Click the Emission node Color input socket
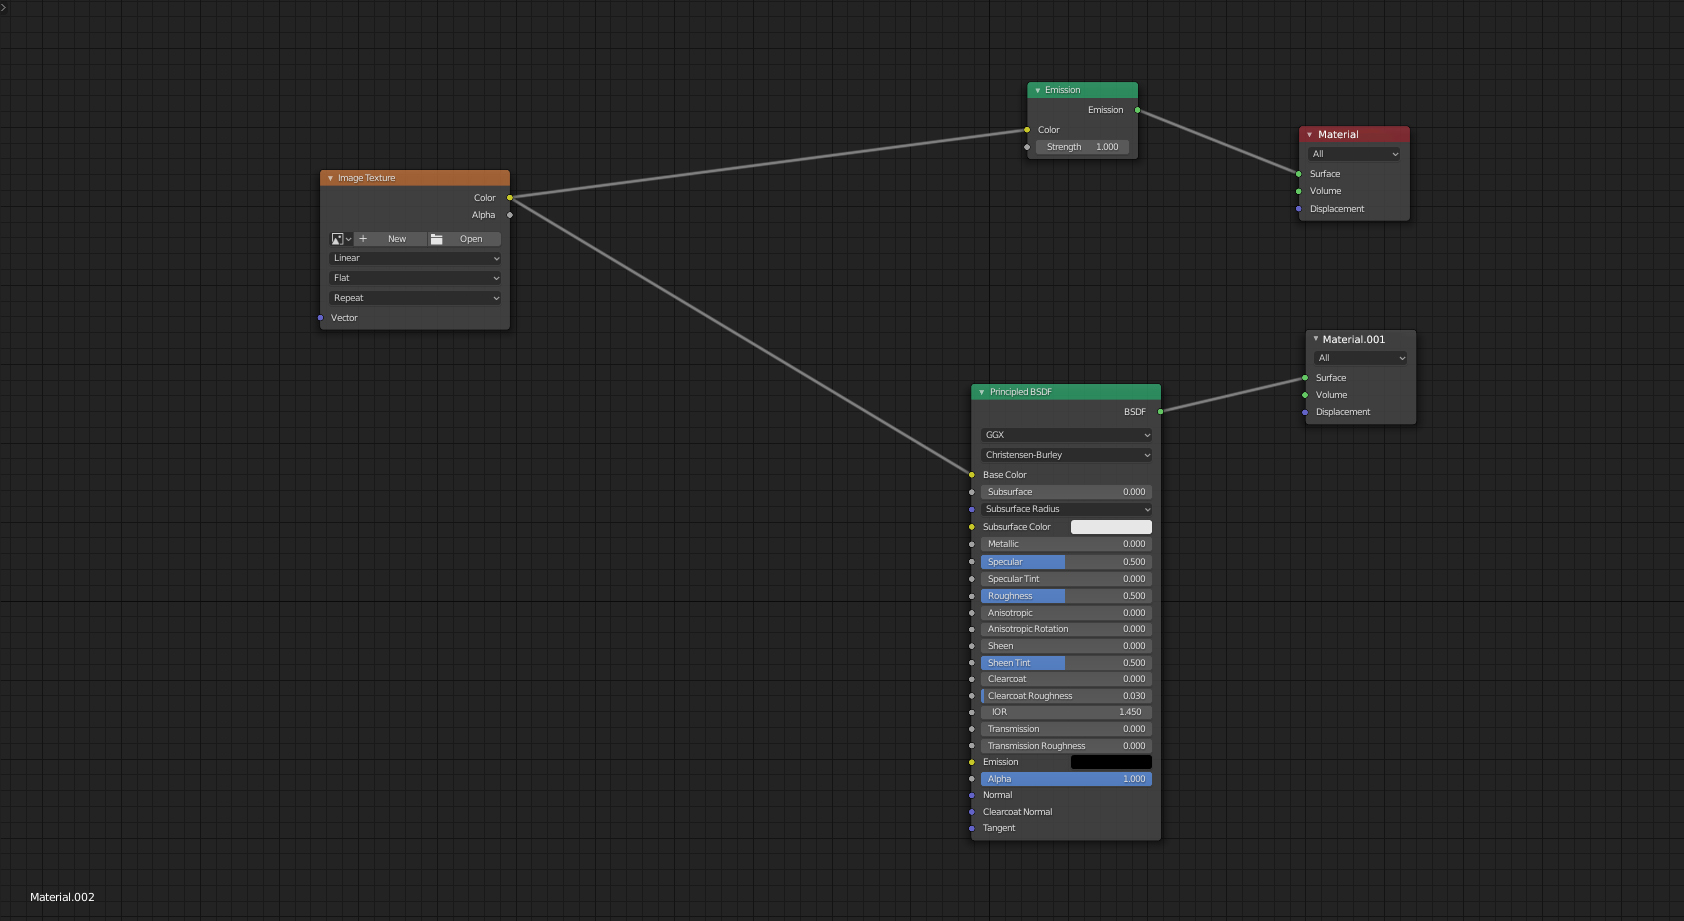 [x=1027, y=130]
